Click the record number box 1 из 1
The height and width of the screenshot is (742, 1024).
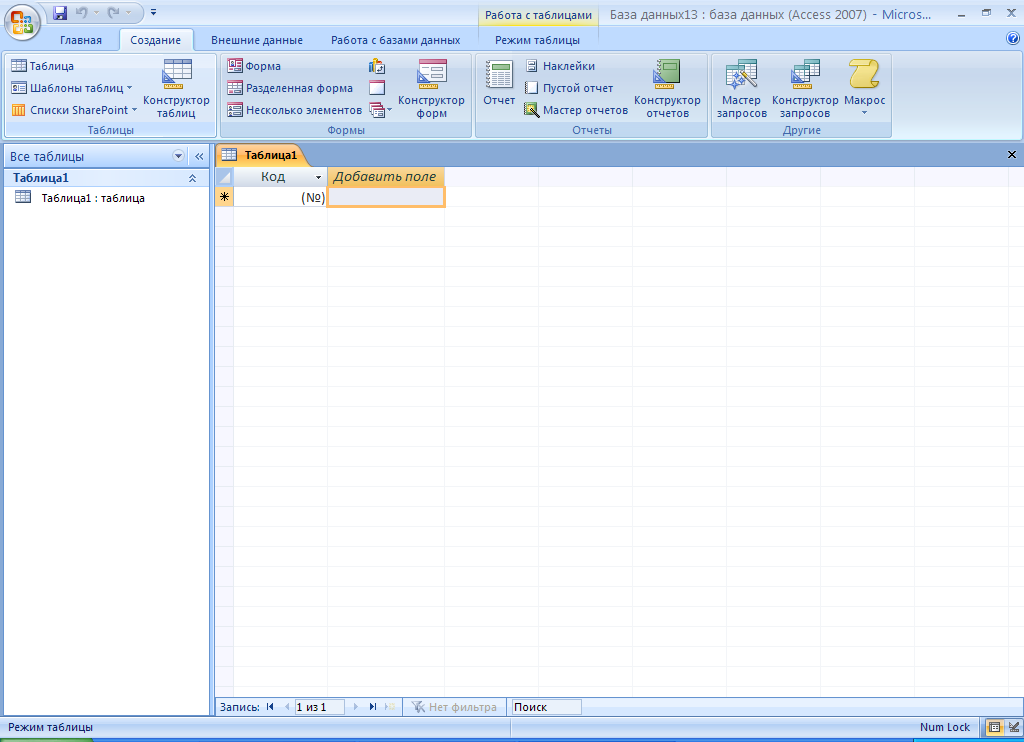319,707
